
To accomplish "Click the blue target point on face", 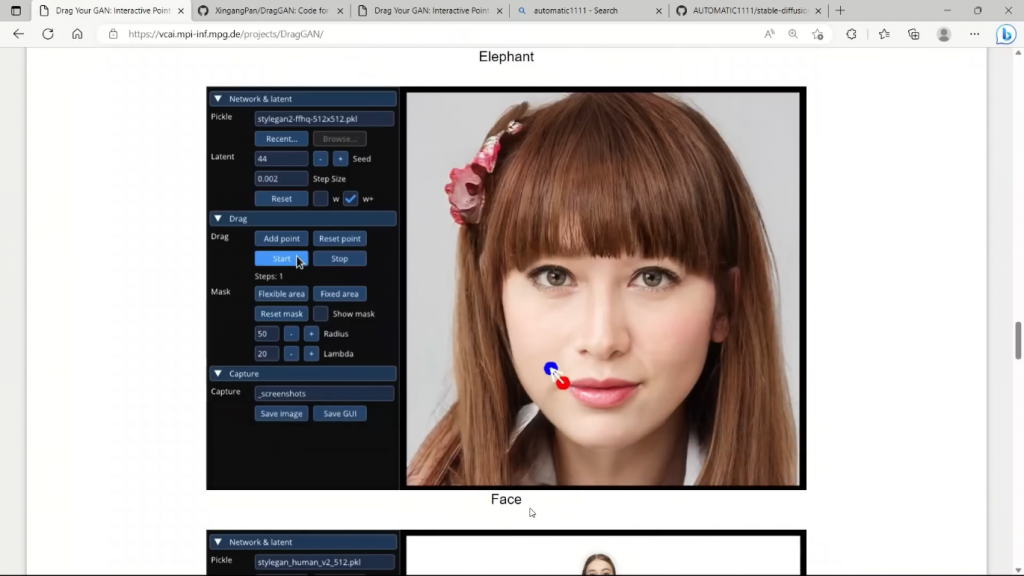I will pos(551,369).
